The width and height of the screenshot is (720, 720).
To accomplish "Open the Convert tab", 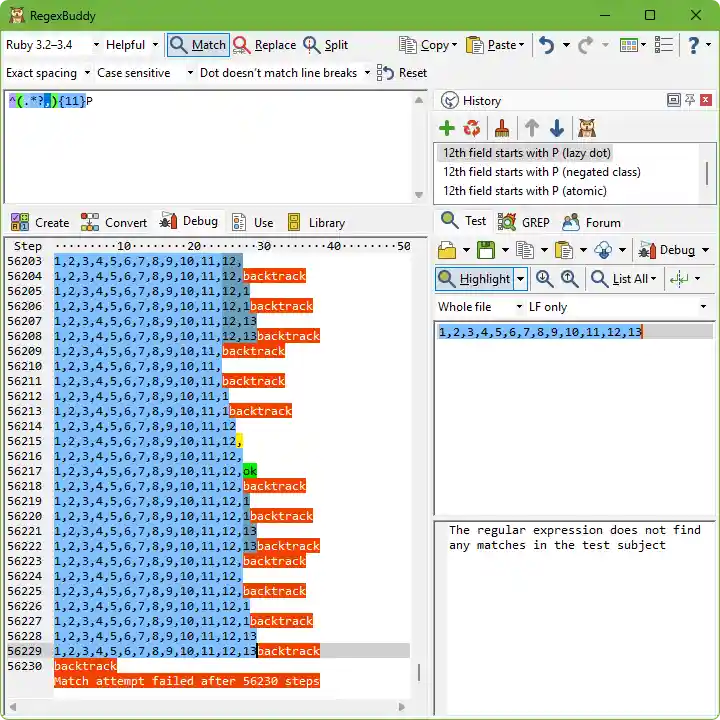I will 114,223.
